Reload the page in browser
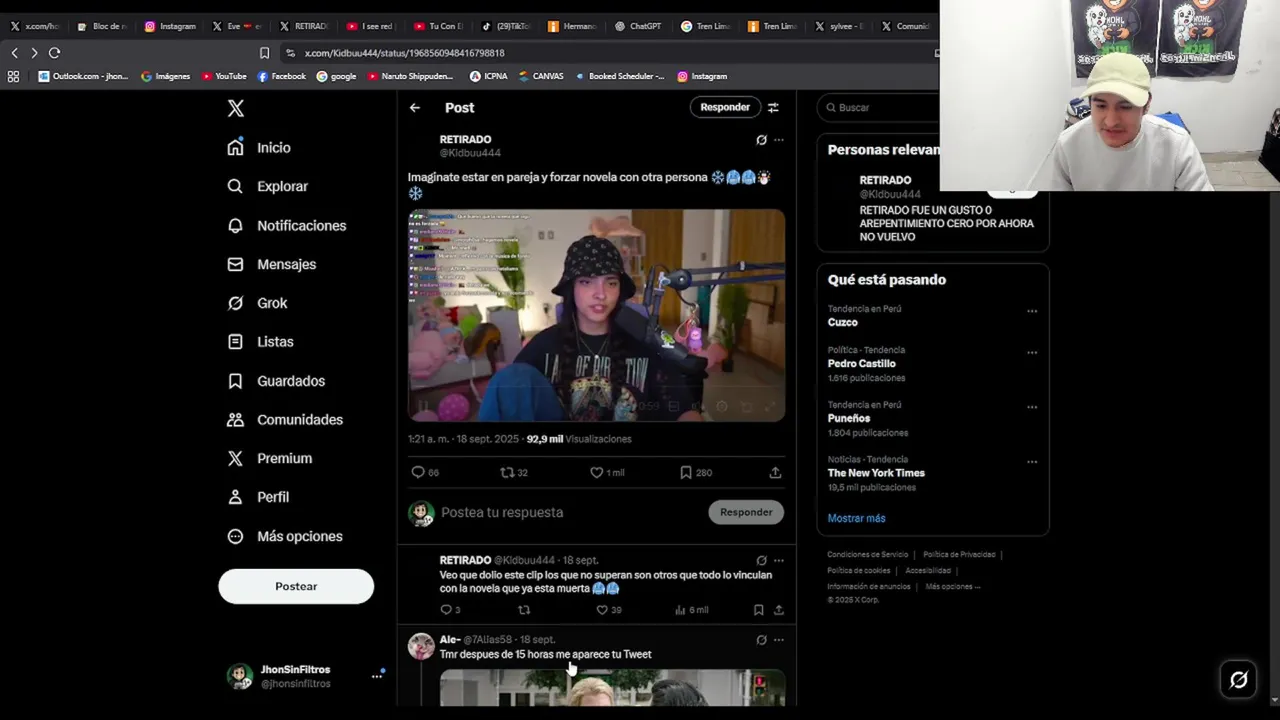1280x720 pixels. [54, 53]
